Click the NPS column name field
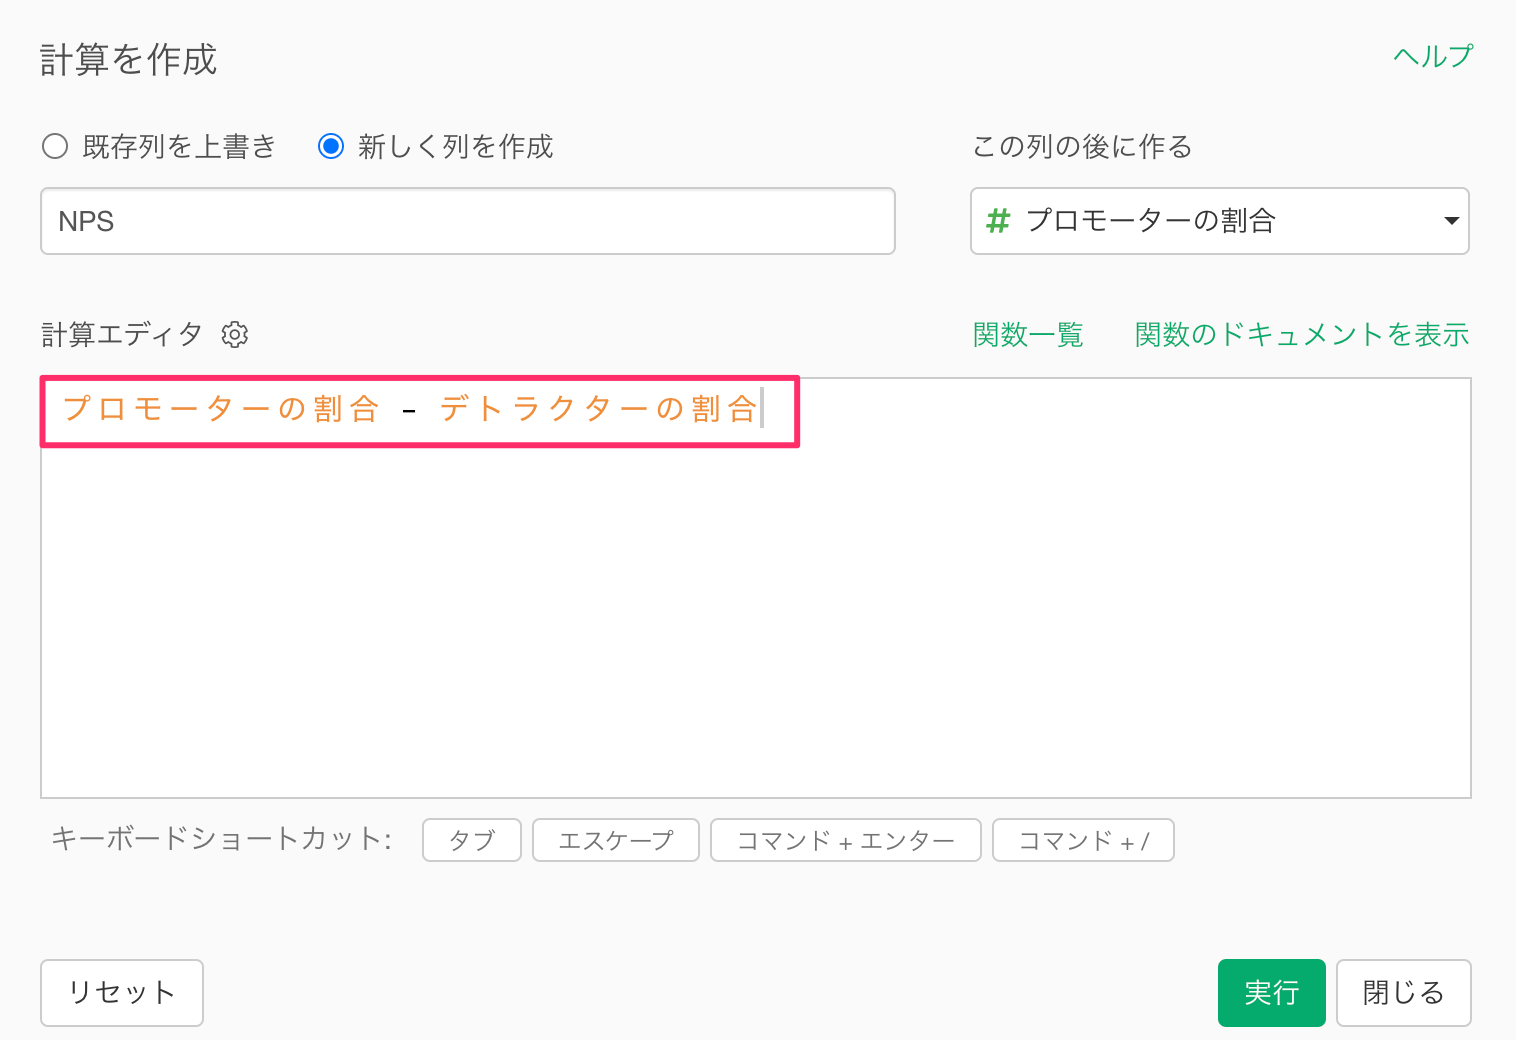Viewport: 1516px width, 1040px height. pos(467,221)
